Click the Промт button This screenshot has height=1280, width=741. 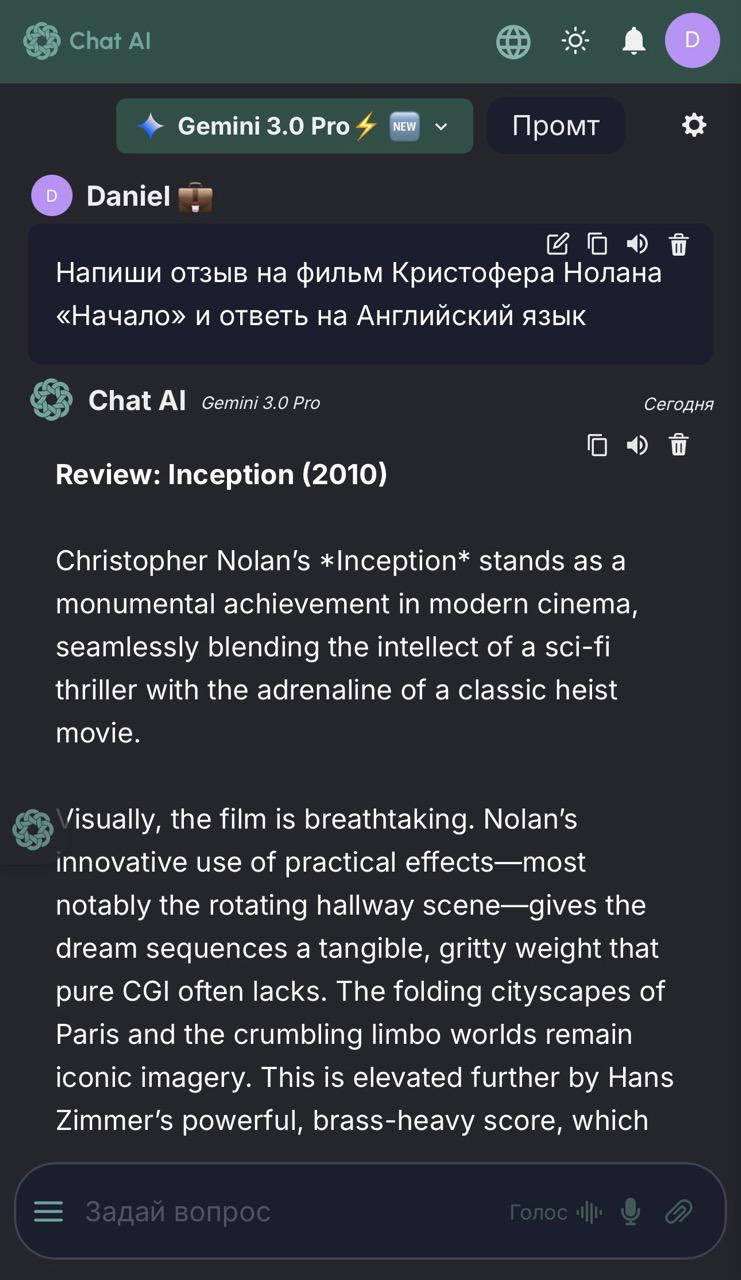coord(555,126)
